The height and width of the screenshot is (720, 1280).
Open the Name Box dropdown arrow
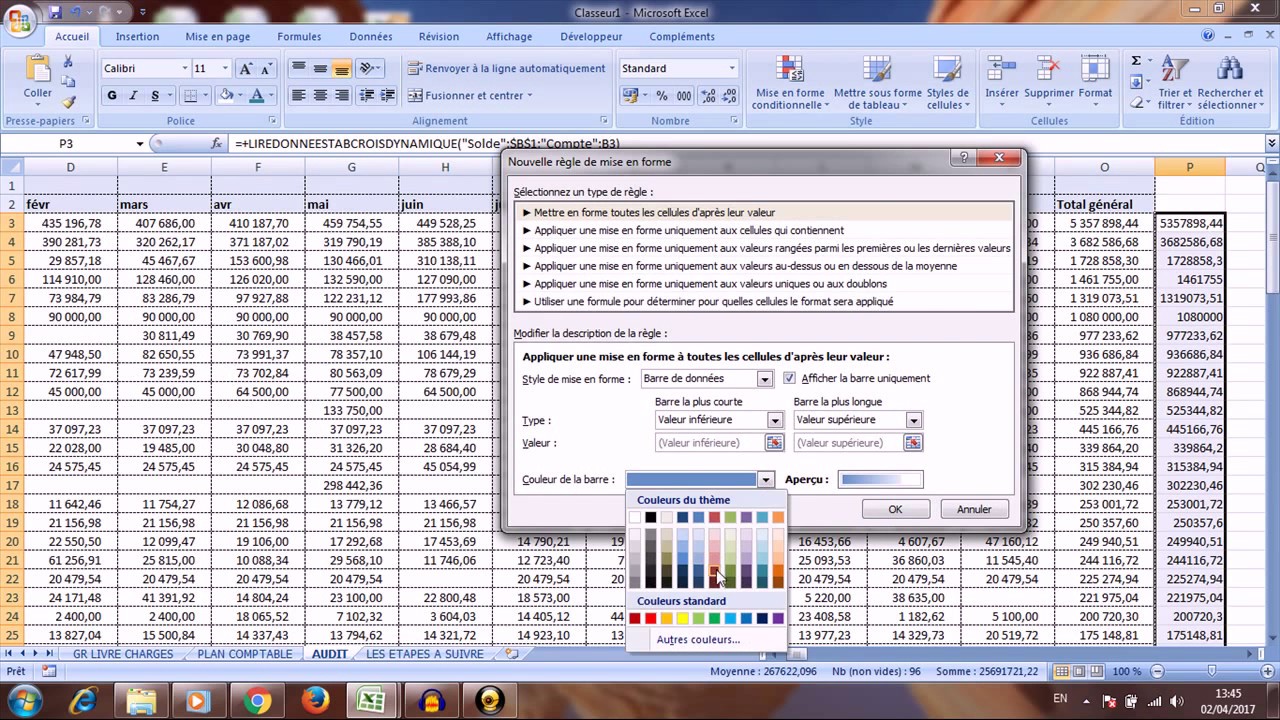tap(140, 144)
